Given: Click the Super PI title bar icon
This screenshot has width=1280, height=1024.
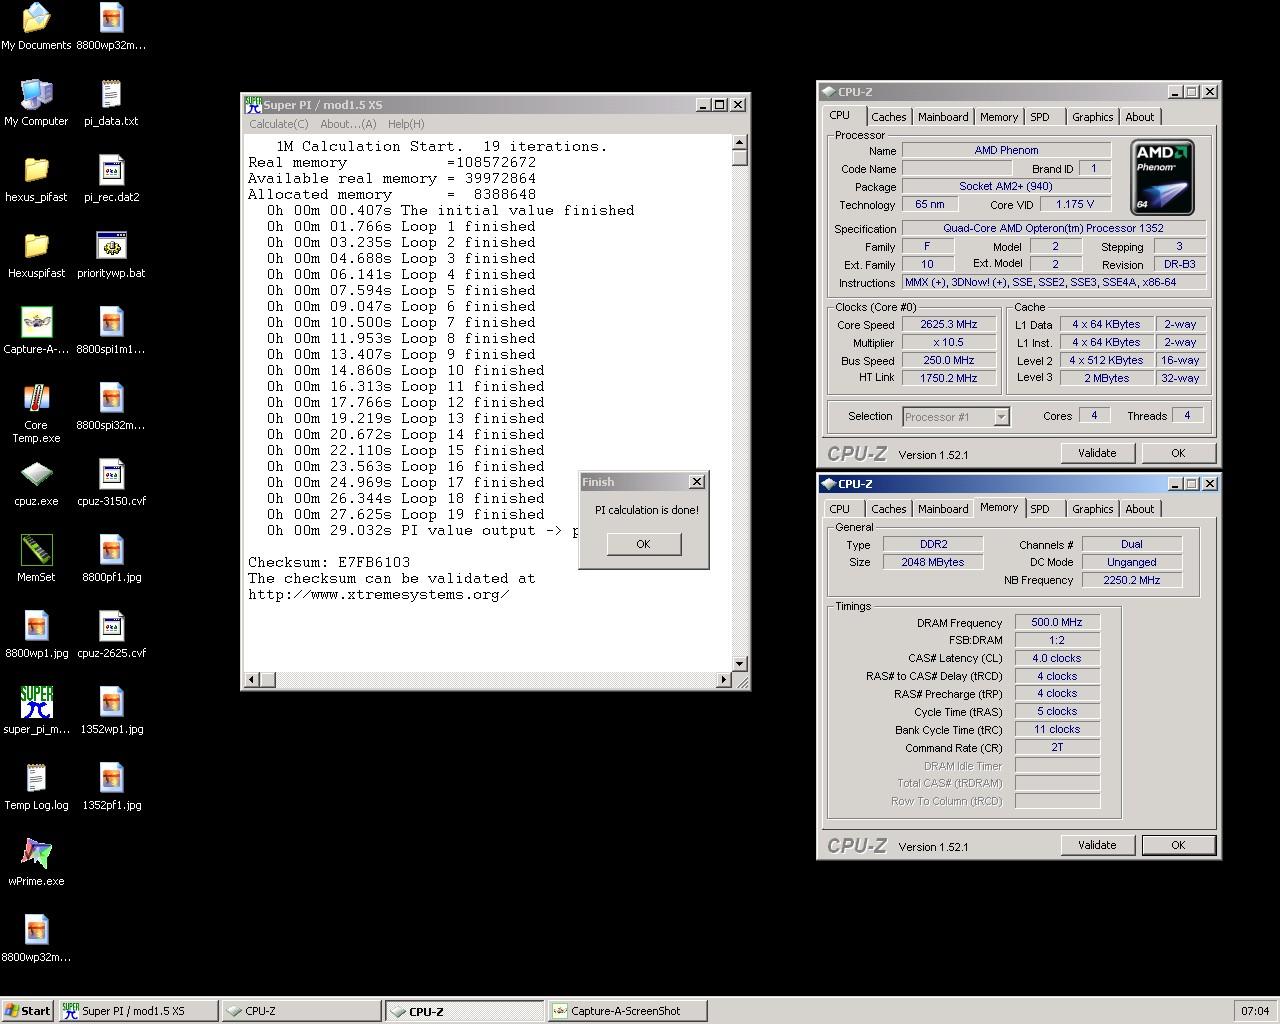Looking at the screenshot, I should click(x=254, y=104).
